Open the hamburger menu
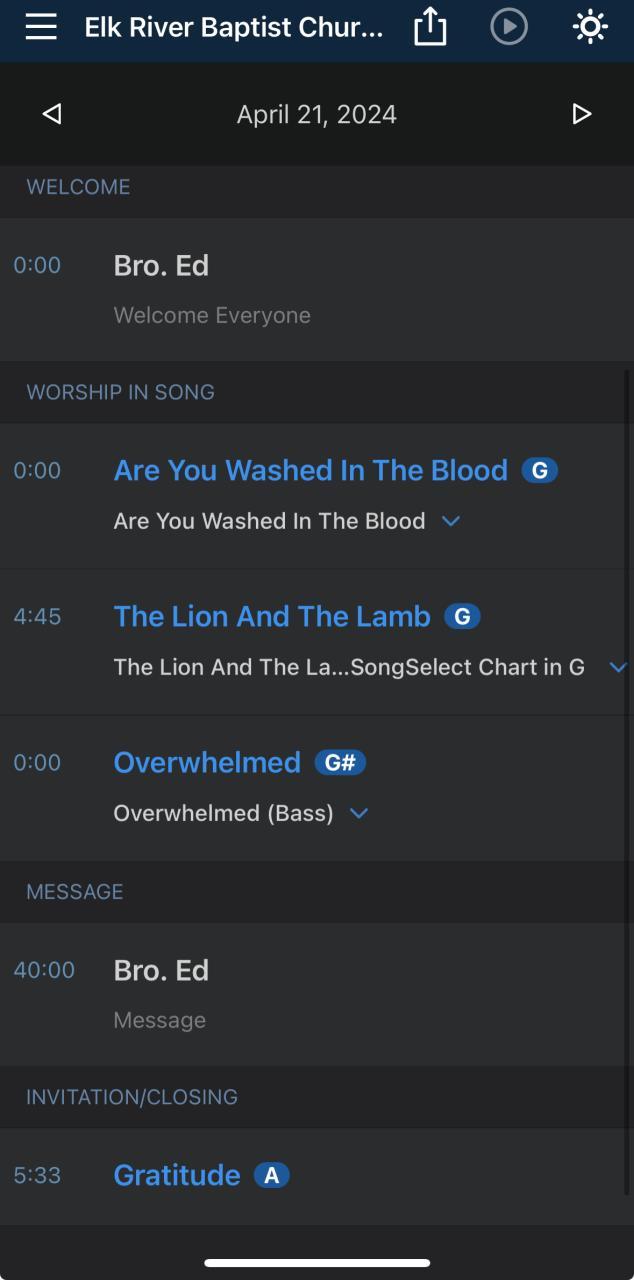The image size is (634, 1280). coord(41,27)
